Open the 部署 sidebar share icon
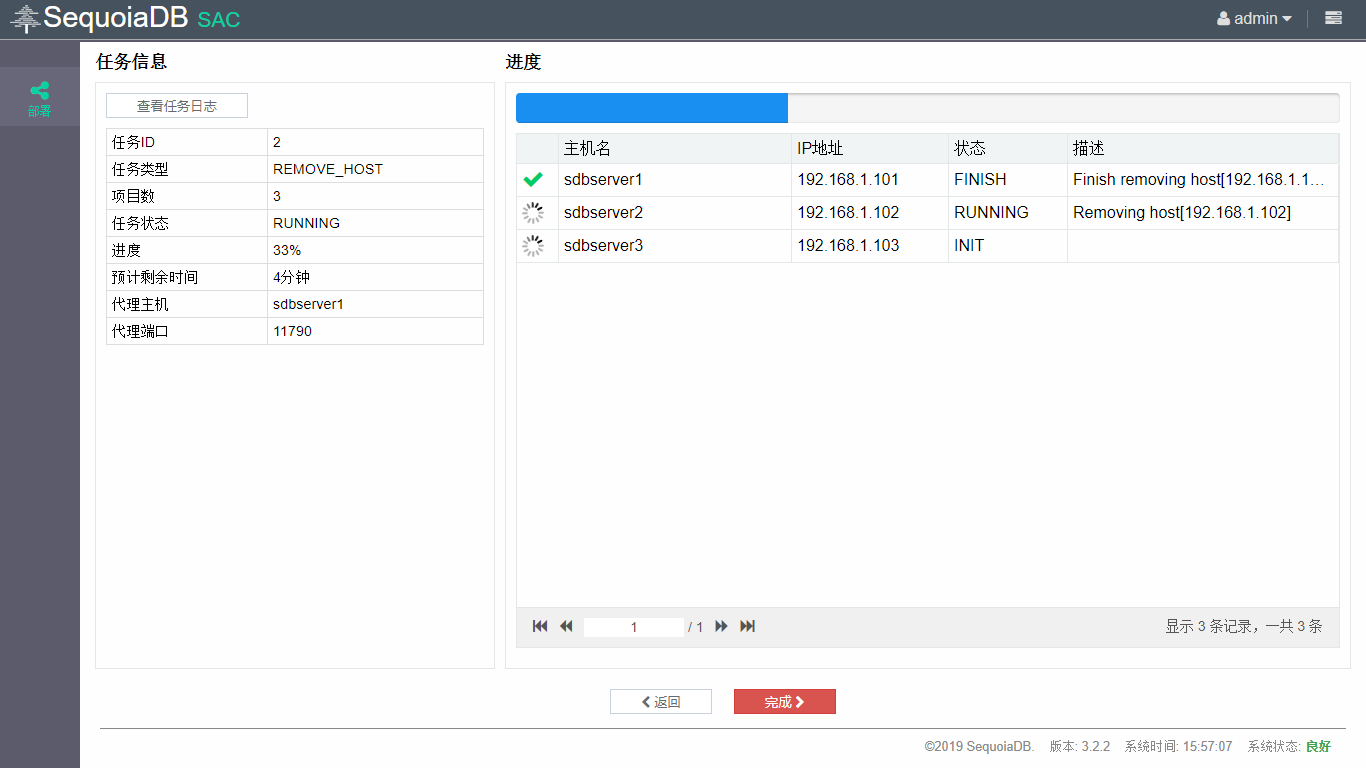Viewport: 1366px width, 768px height. tap(39, 91)
